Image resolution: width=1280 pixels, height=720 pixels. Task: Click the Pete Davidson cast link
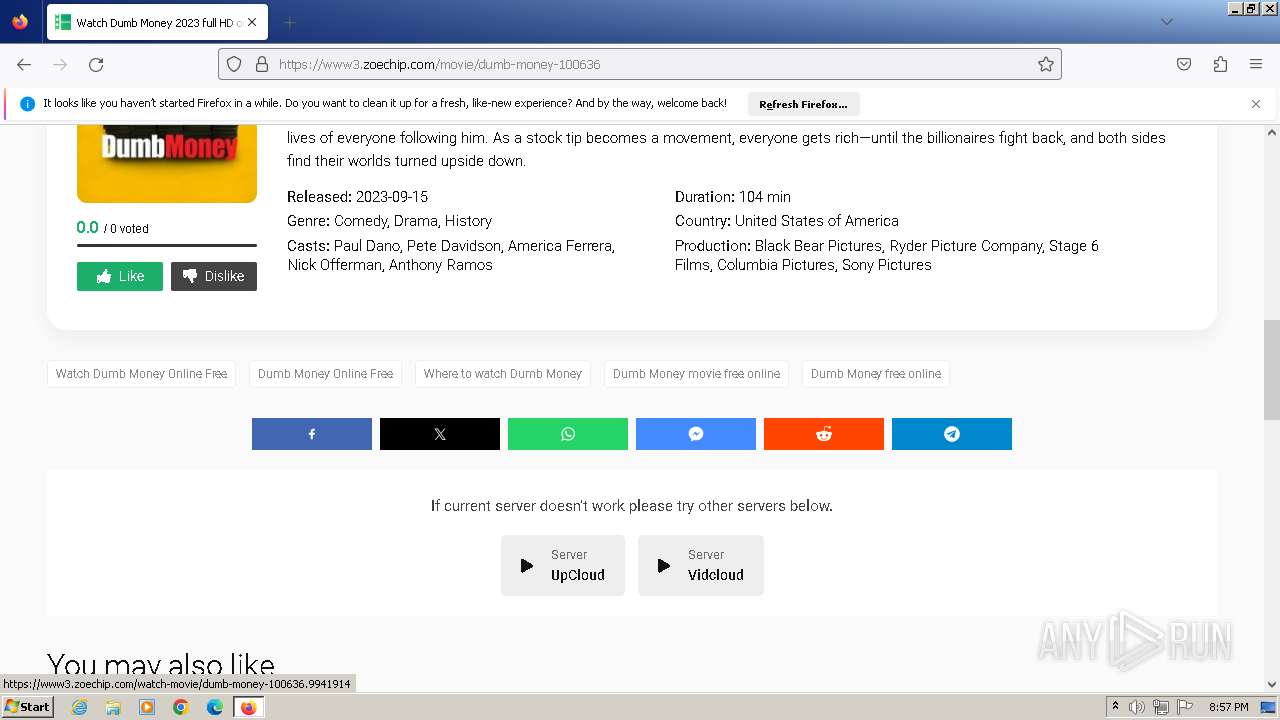[453, 246]
